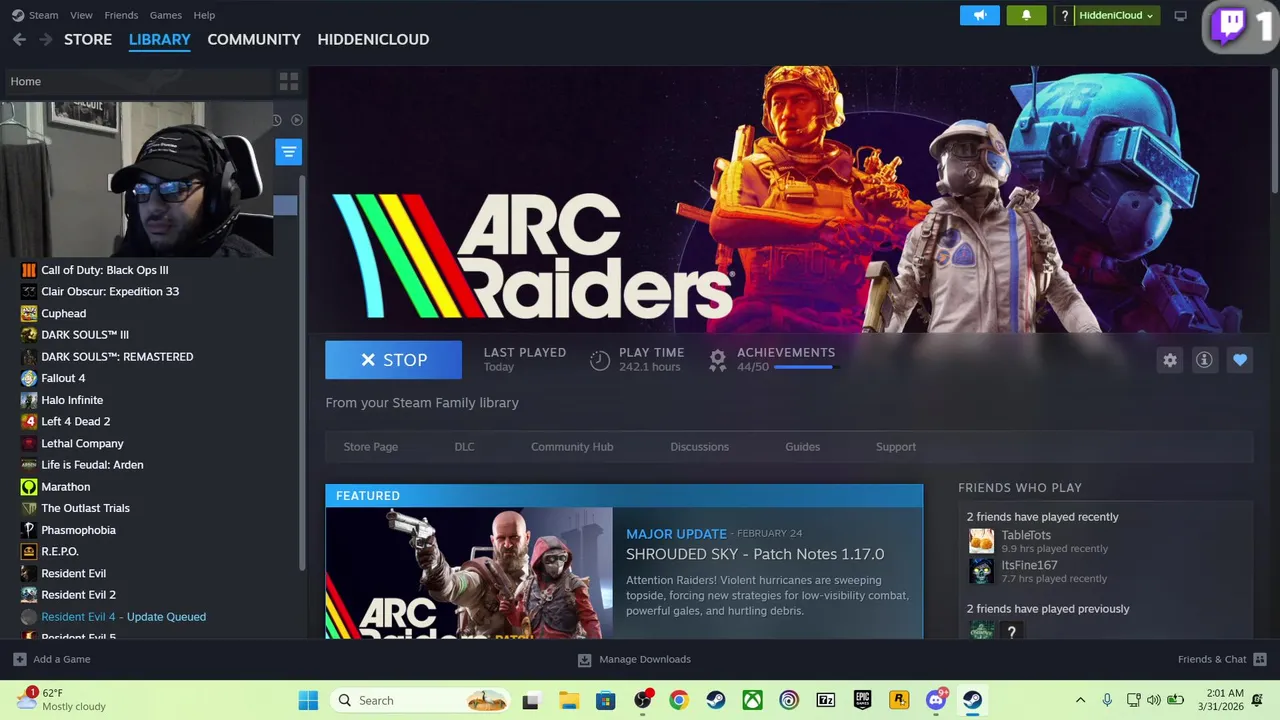Open the announcements megaphone icon

coord(979,15)
